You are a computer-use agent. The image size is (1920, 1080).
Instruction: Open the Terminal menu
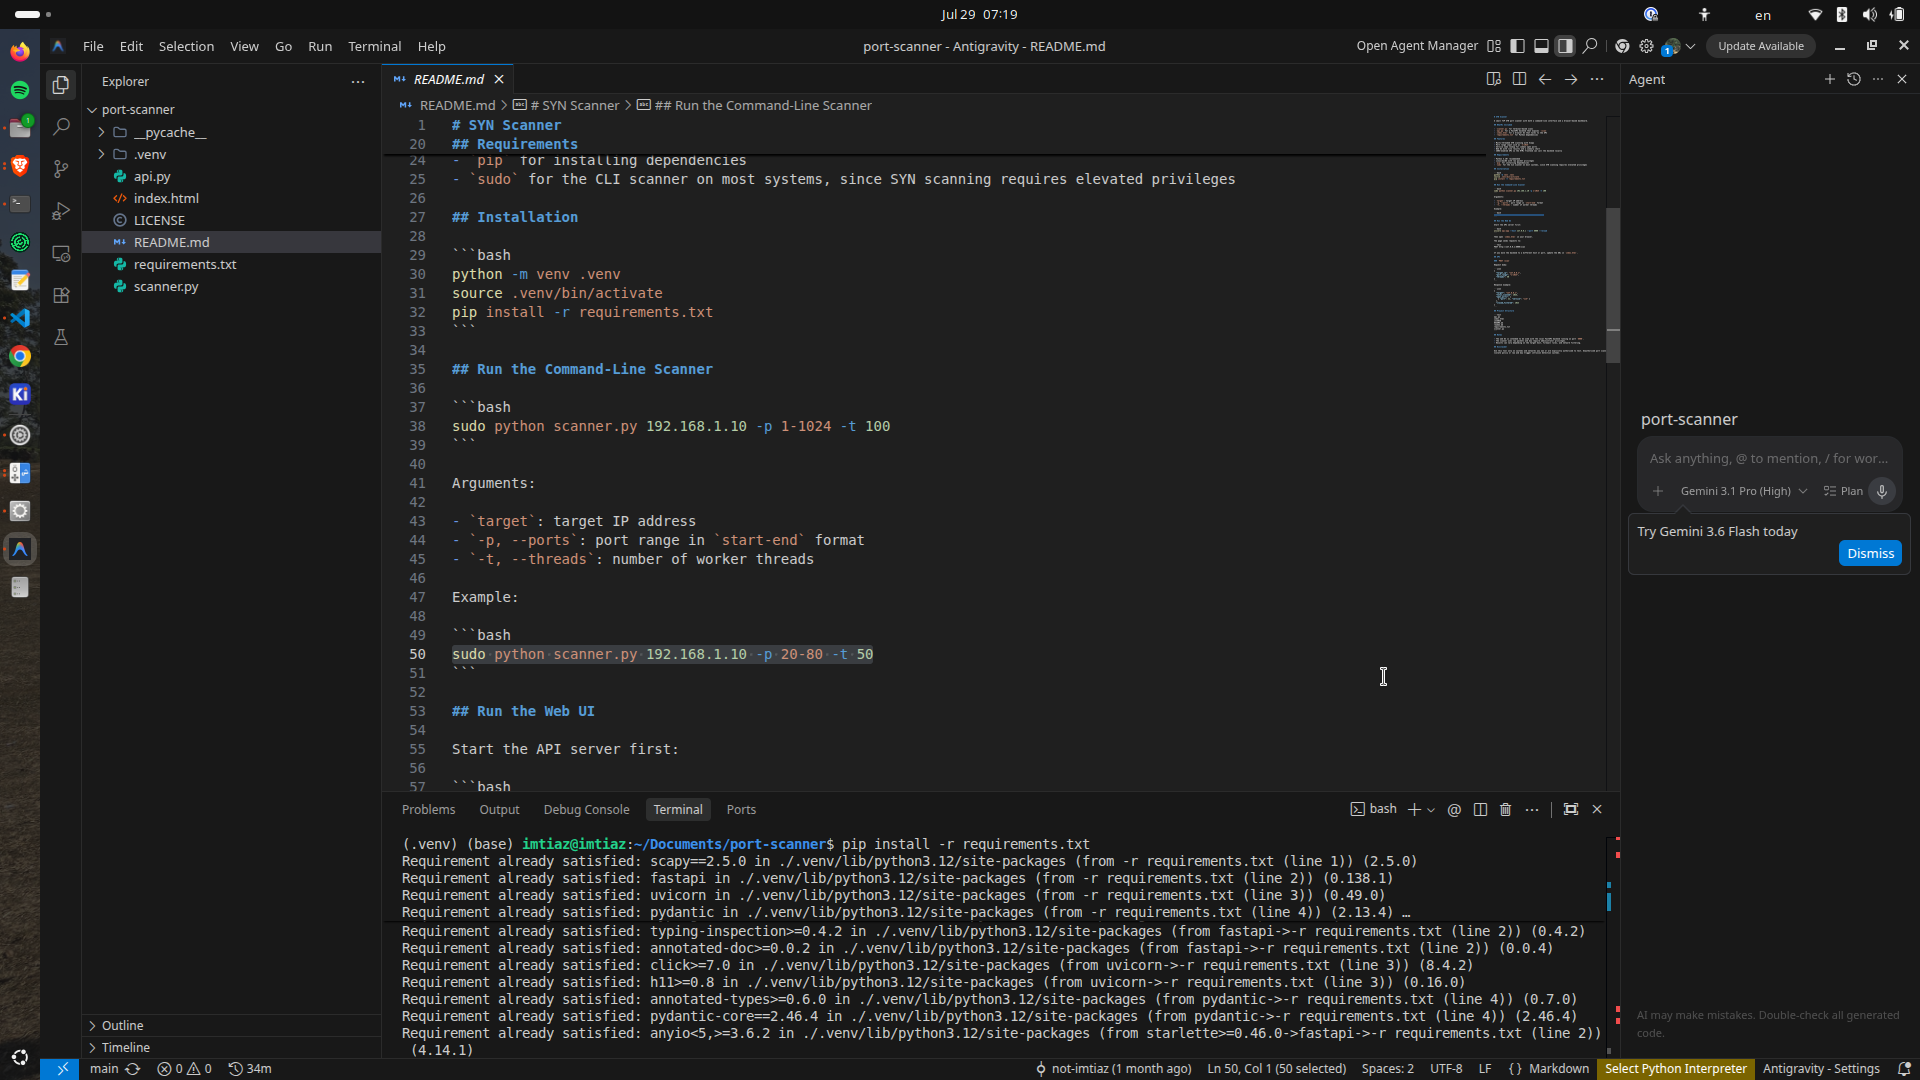pyautogui.click(x=374, y=46)
